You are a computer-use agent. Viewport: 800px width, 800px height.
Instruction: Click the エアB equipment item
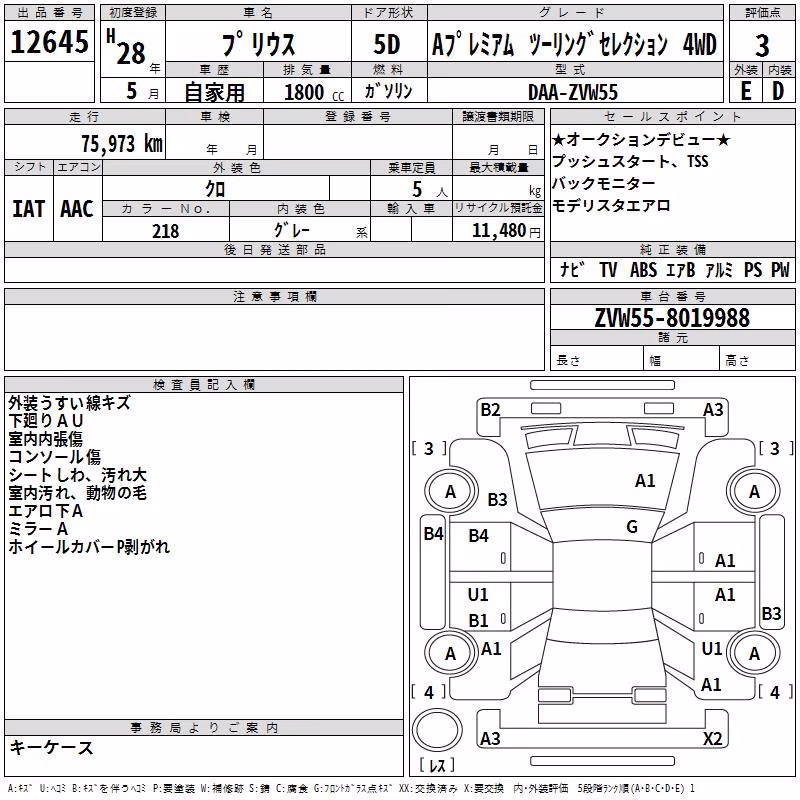tap(681, 269)
